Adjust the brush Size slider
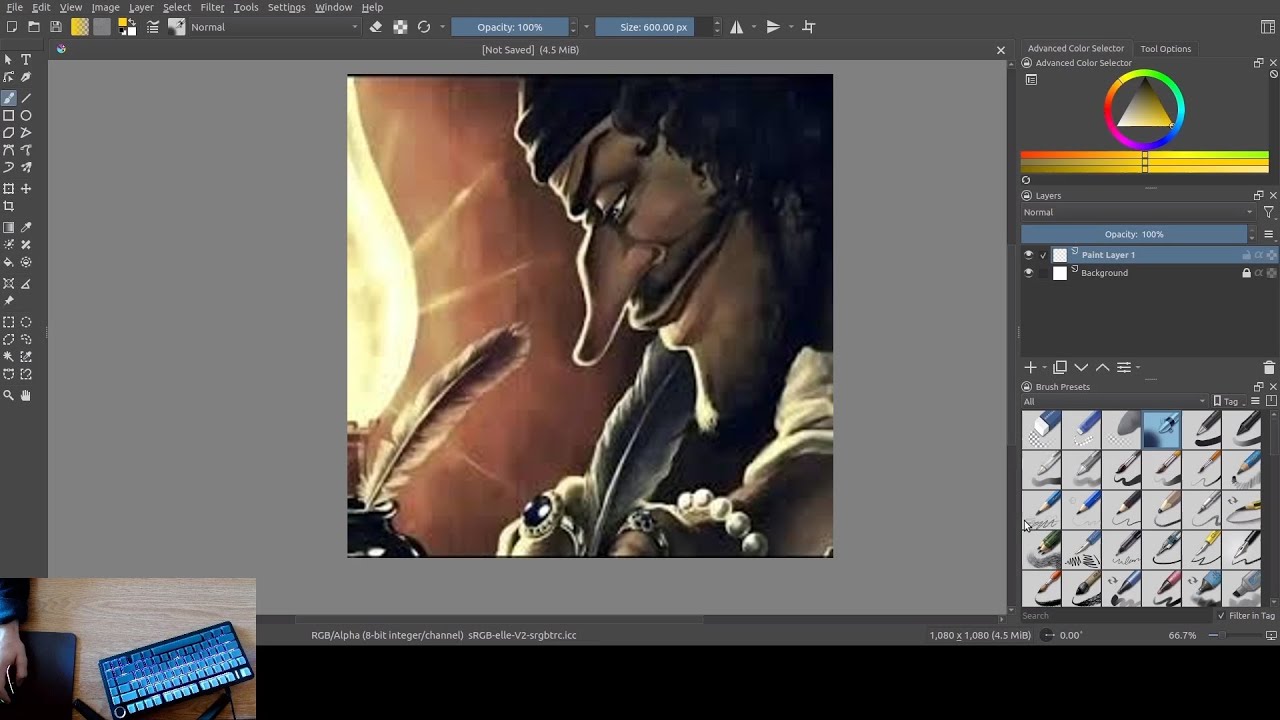Screen dimensions: 1280x720 point(653,27)
